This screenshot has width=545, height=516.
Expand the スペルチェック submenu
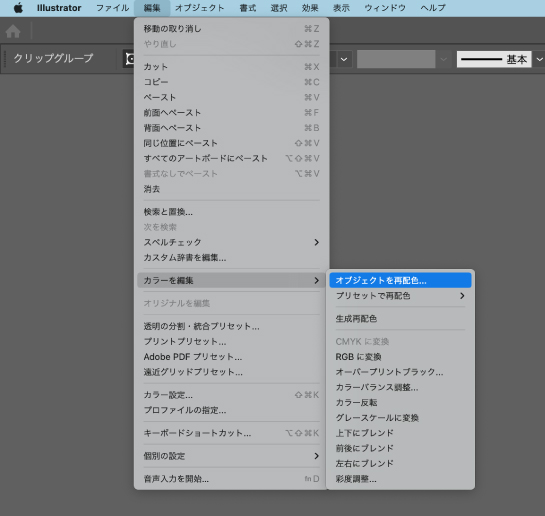point(231,242)
